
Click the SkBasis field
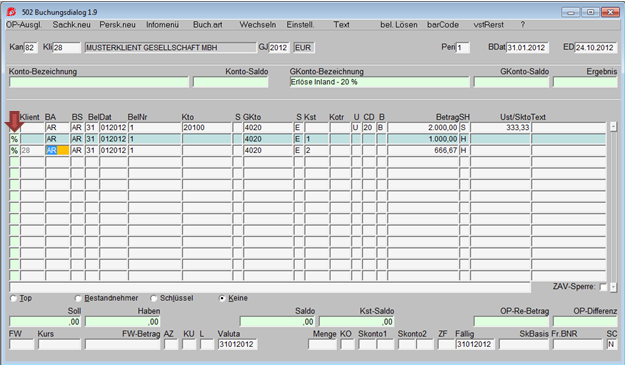[x=524, y=345]
